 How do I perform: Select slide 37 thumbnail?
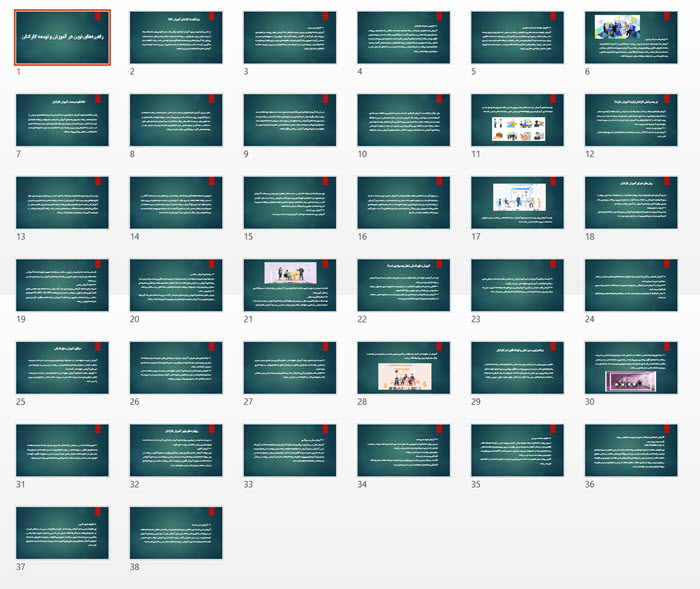tap(62, 533)
